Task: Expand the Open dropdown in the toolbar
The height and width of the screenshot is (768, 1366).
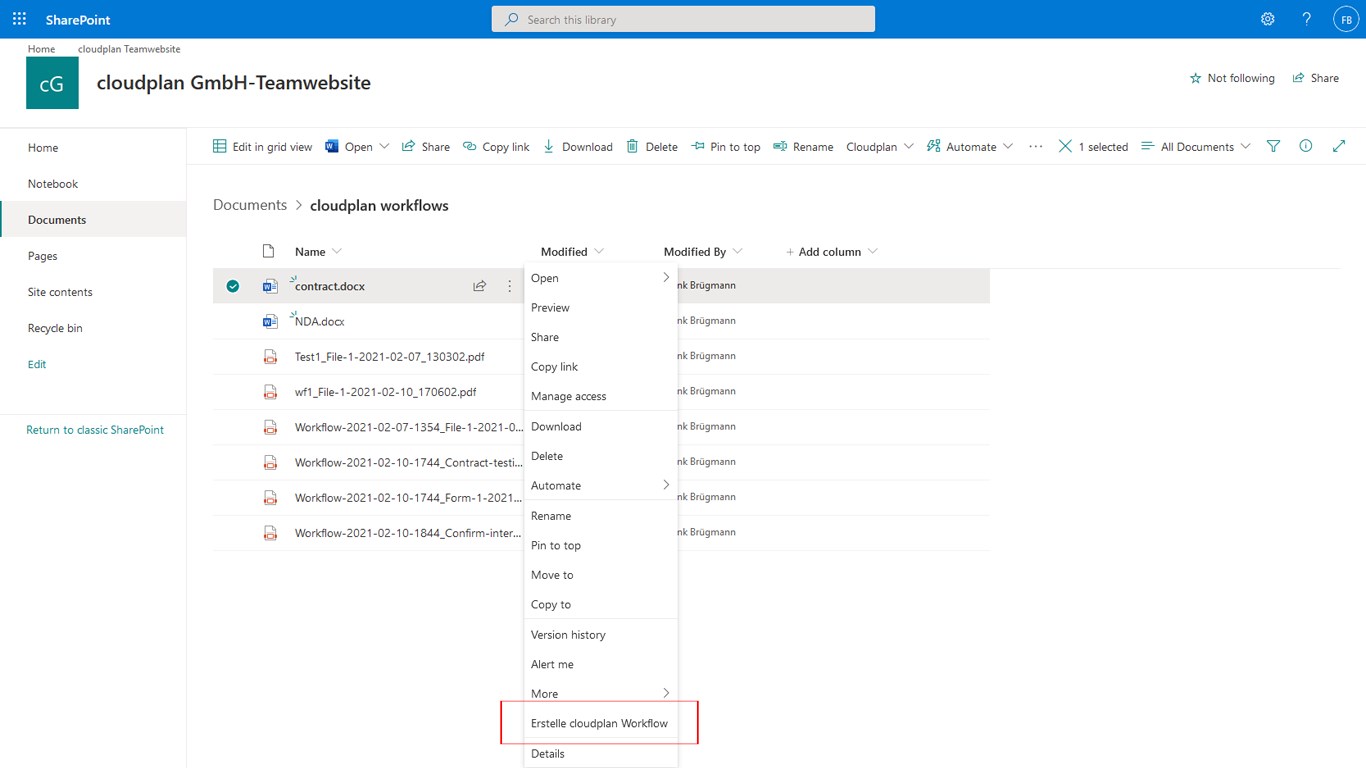Action: 385,146
